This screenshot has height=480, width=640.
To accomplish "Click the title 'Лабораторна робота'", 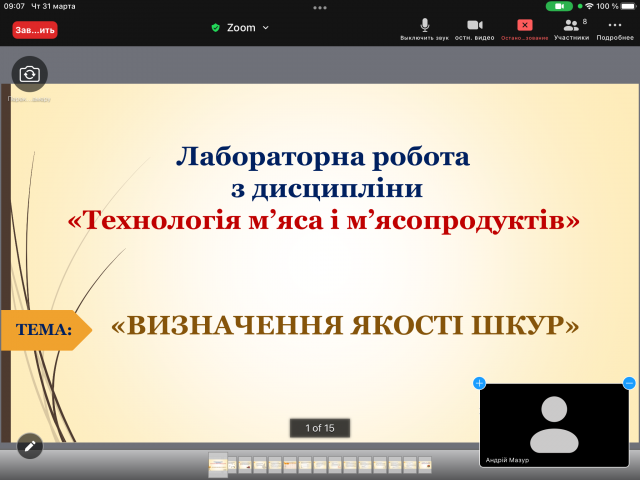I will pos(323,157).
